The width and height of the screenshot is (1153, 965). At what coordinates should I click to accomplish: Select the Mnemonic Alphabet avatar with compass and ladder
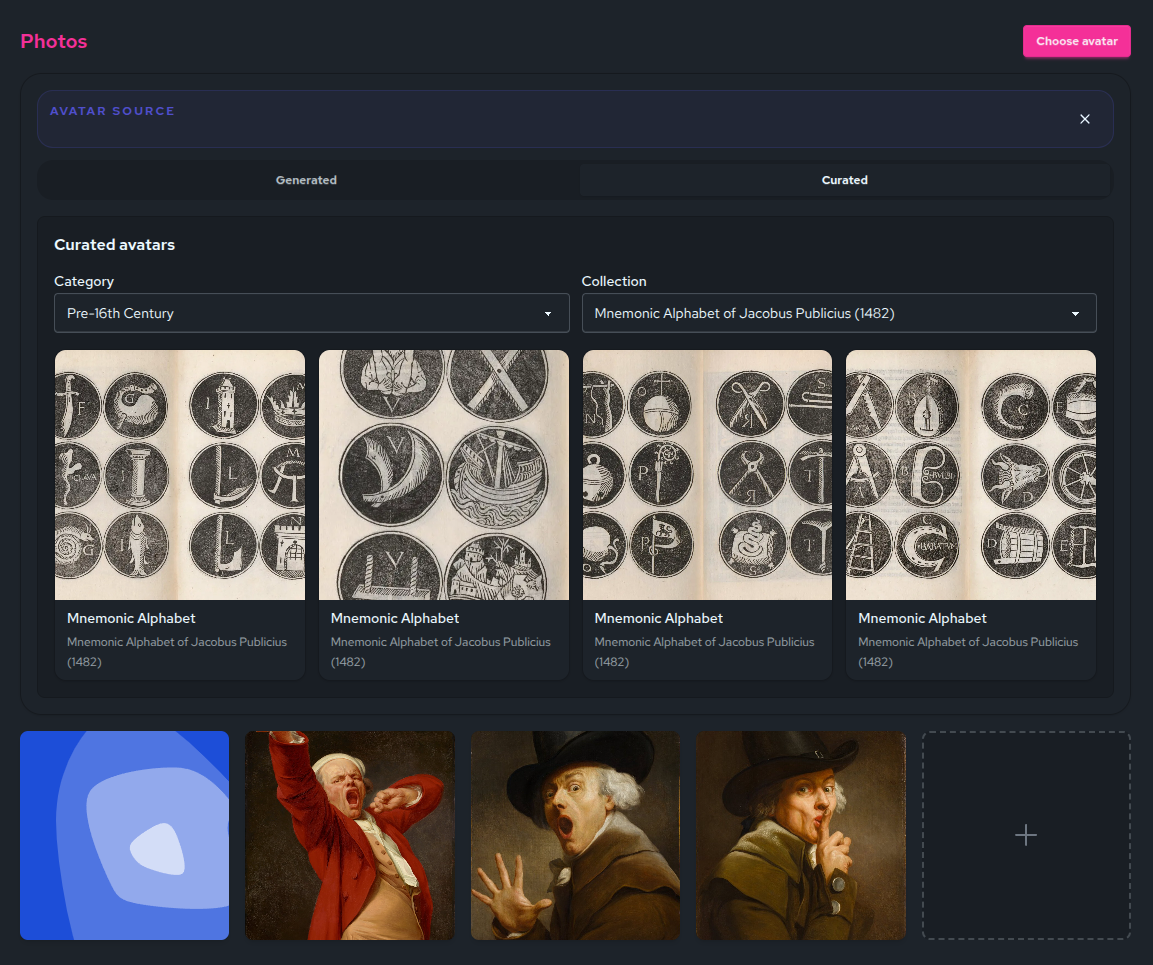[971, 515]
